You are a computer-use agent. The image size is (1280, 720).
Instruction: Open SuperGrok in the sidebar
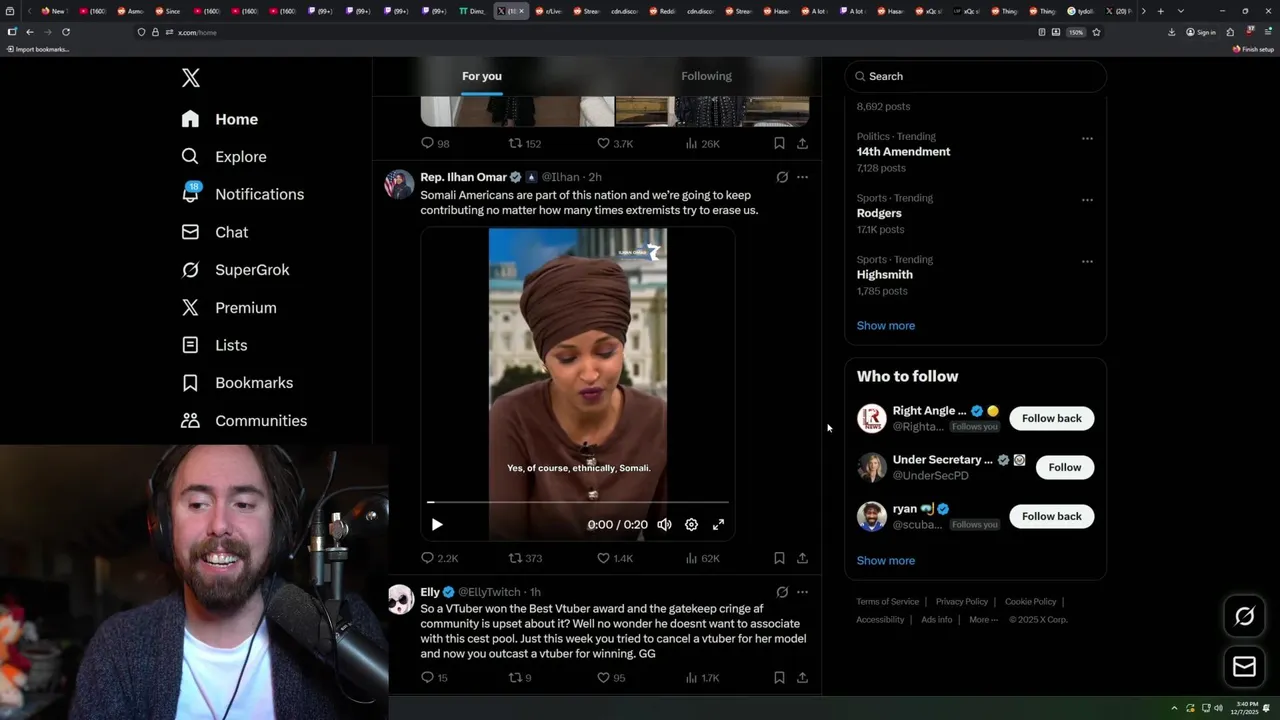pos(235,270)
